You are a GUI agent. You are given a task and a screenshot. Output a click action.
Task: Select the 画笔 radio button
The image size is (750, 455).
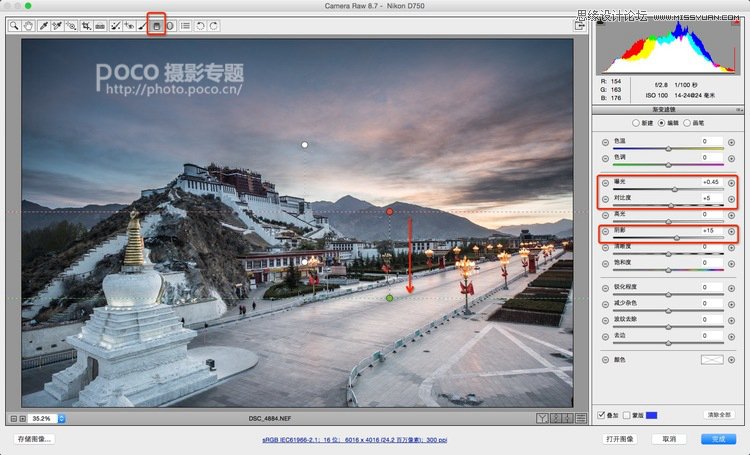click(x=687, y=123)
